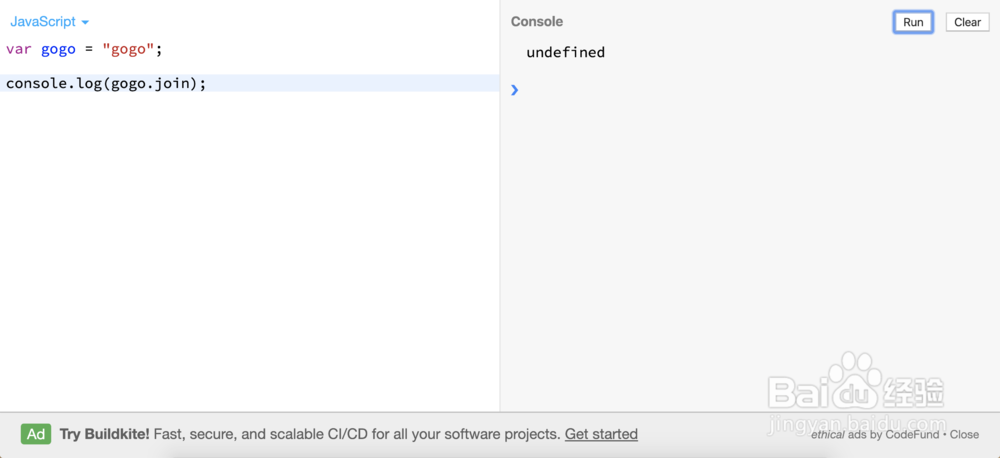The height and width of the screenshot is (458, 1000).
Task: Click the empty line between the code statements
Action: (249, 66)
